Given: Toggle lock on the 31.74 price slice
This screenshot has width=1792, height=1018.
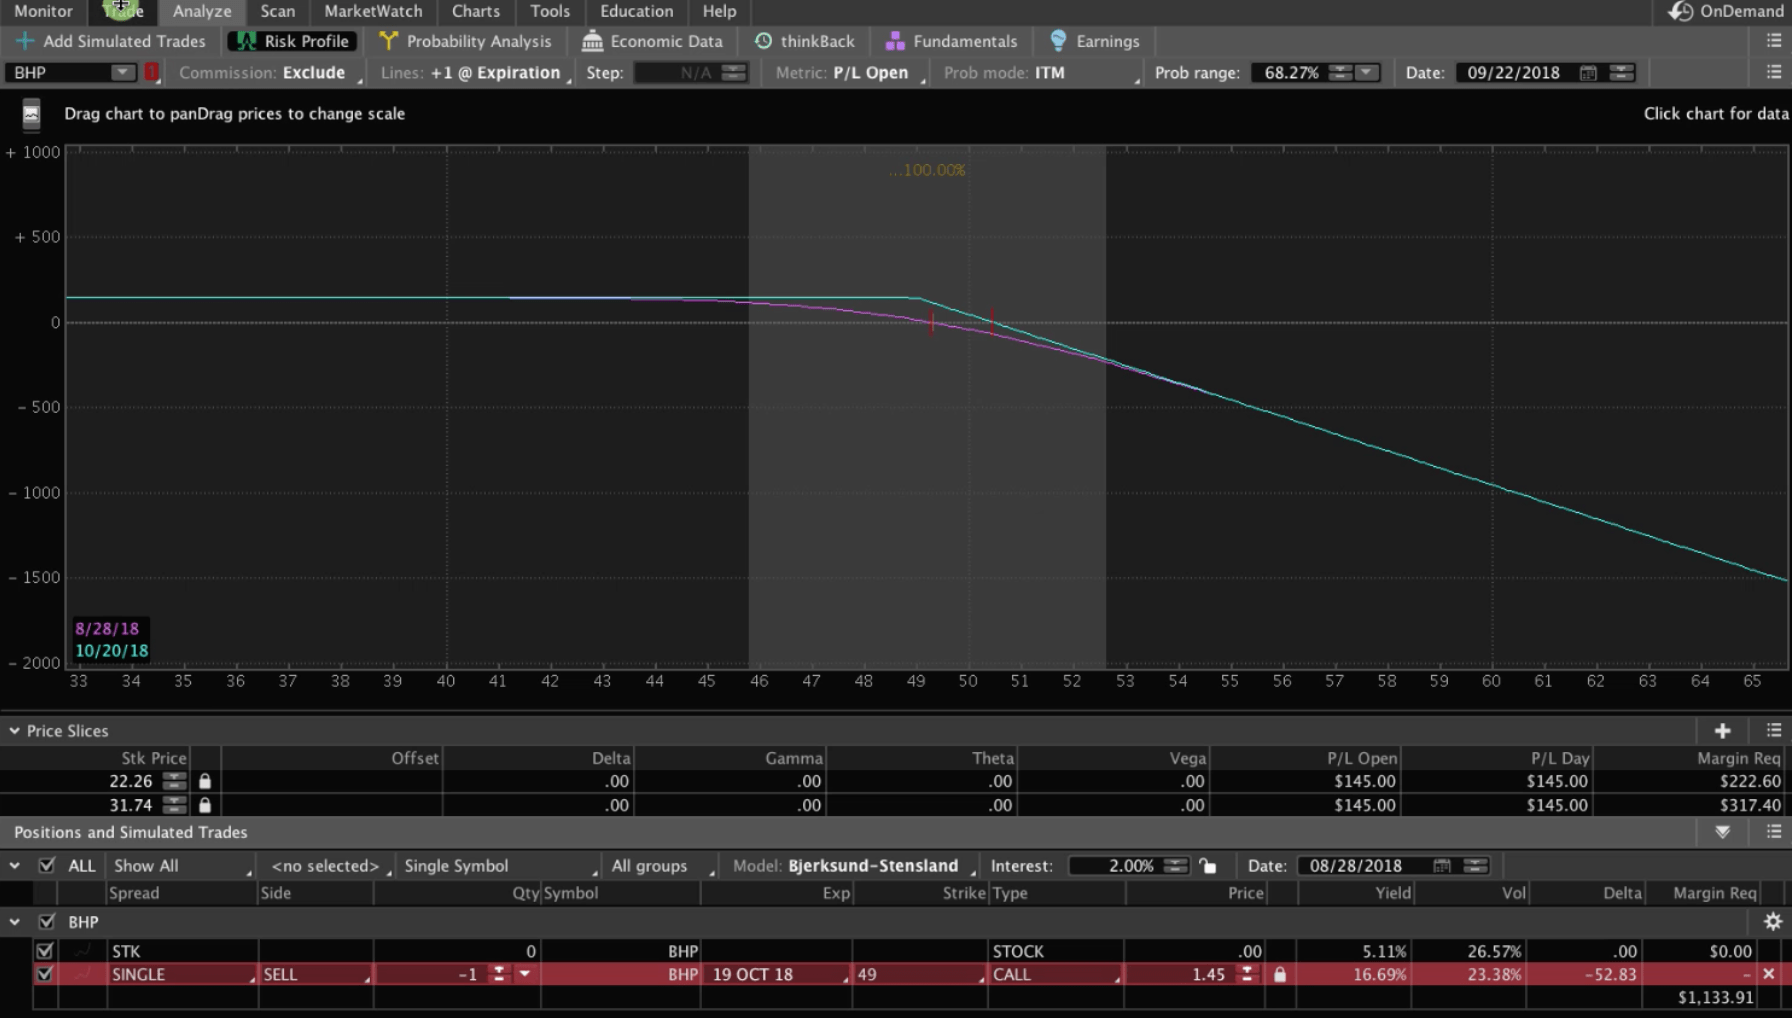Looking at the screenshot, I should [205, 805].
